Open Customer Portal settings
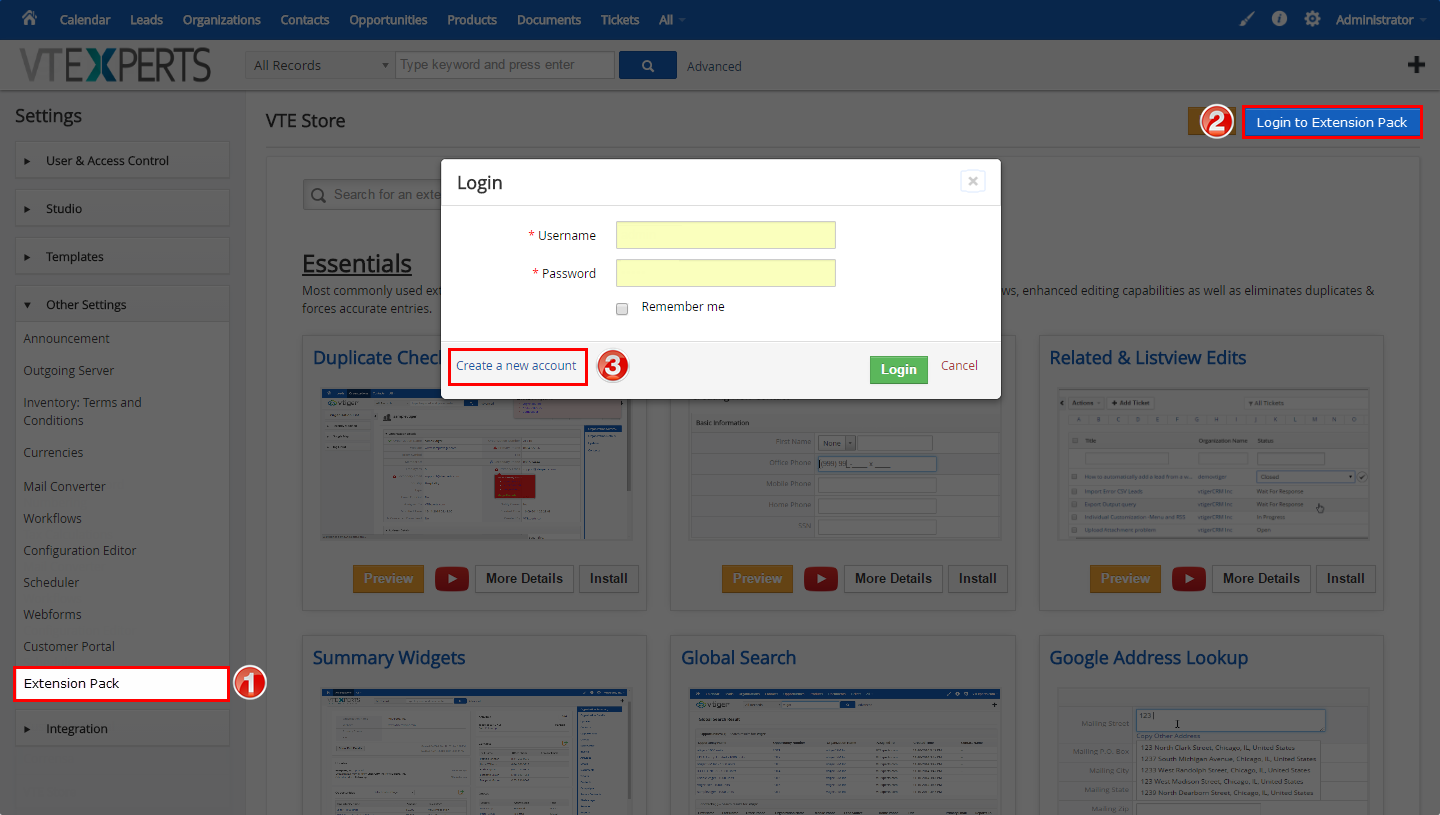Screen dimensions: 1440x815 69,646
